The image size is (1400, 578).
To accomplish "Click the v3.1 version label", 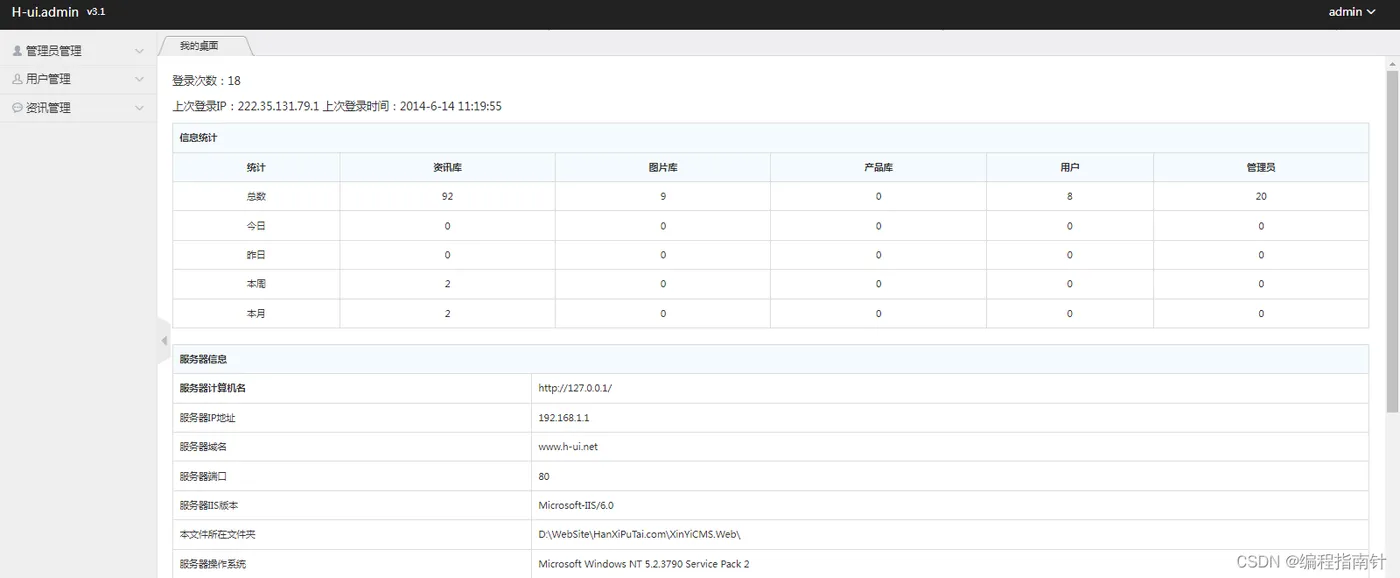I will [96, 12].
